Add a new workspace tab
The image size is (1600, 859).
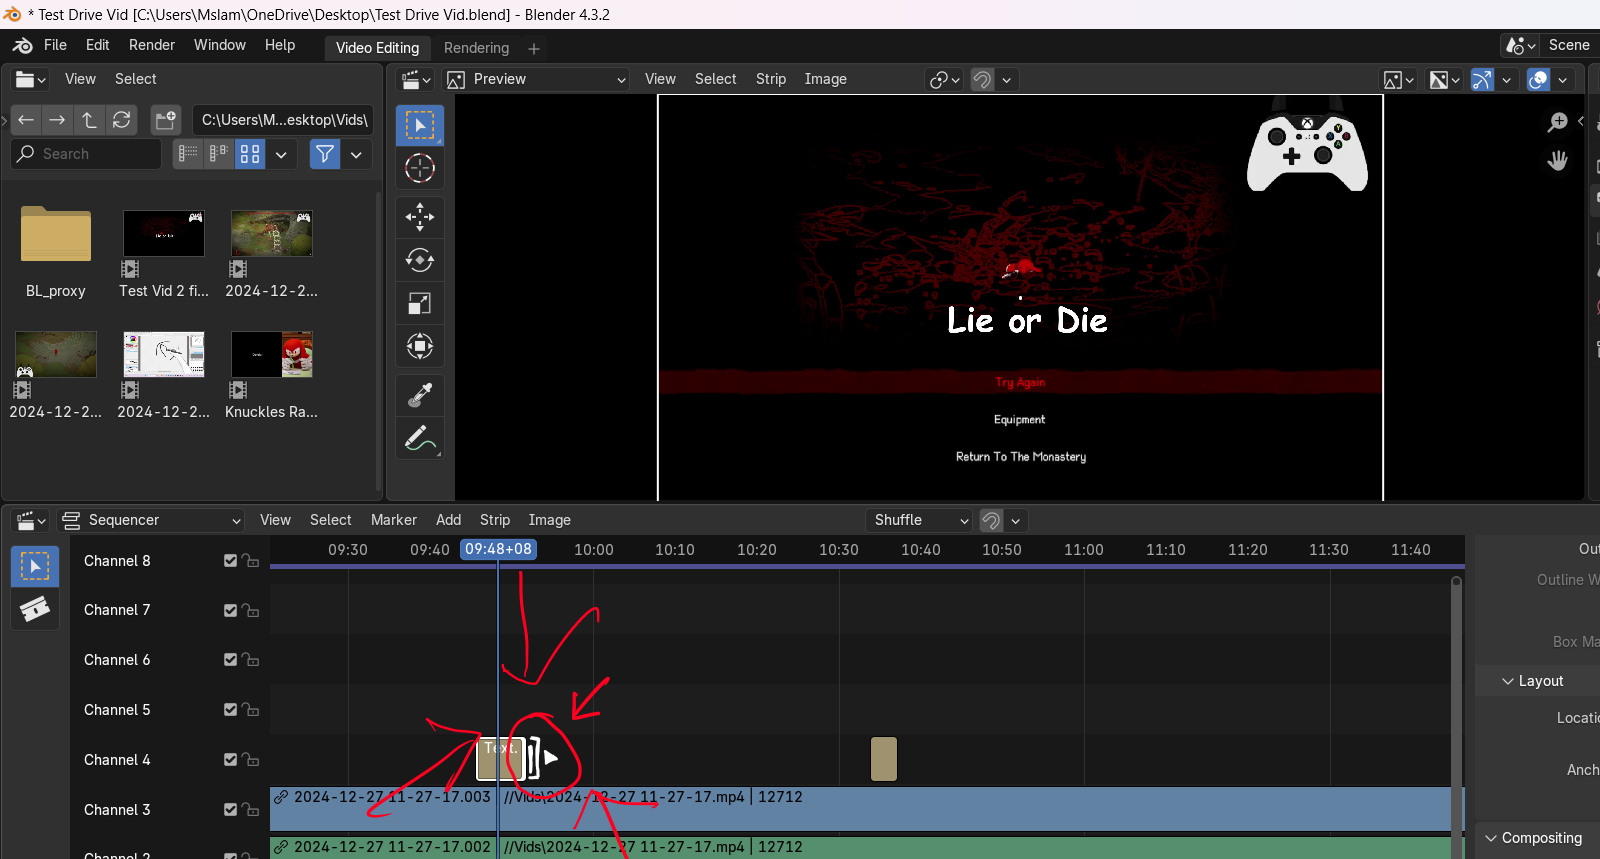pyautogui.click(x=534, y=48)
